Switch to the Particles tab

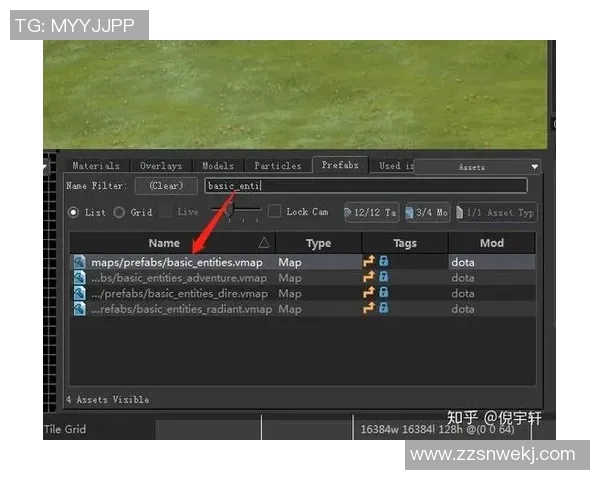pos(277,166)
